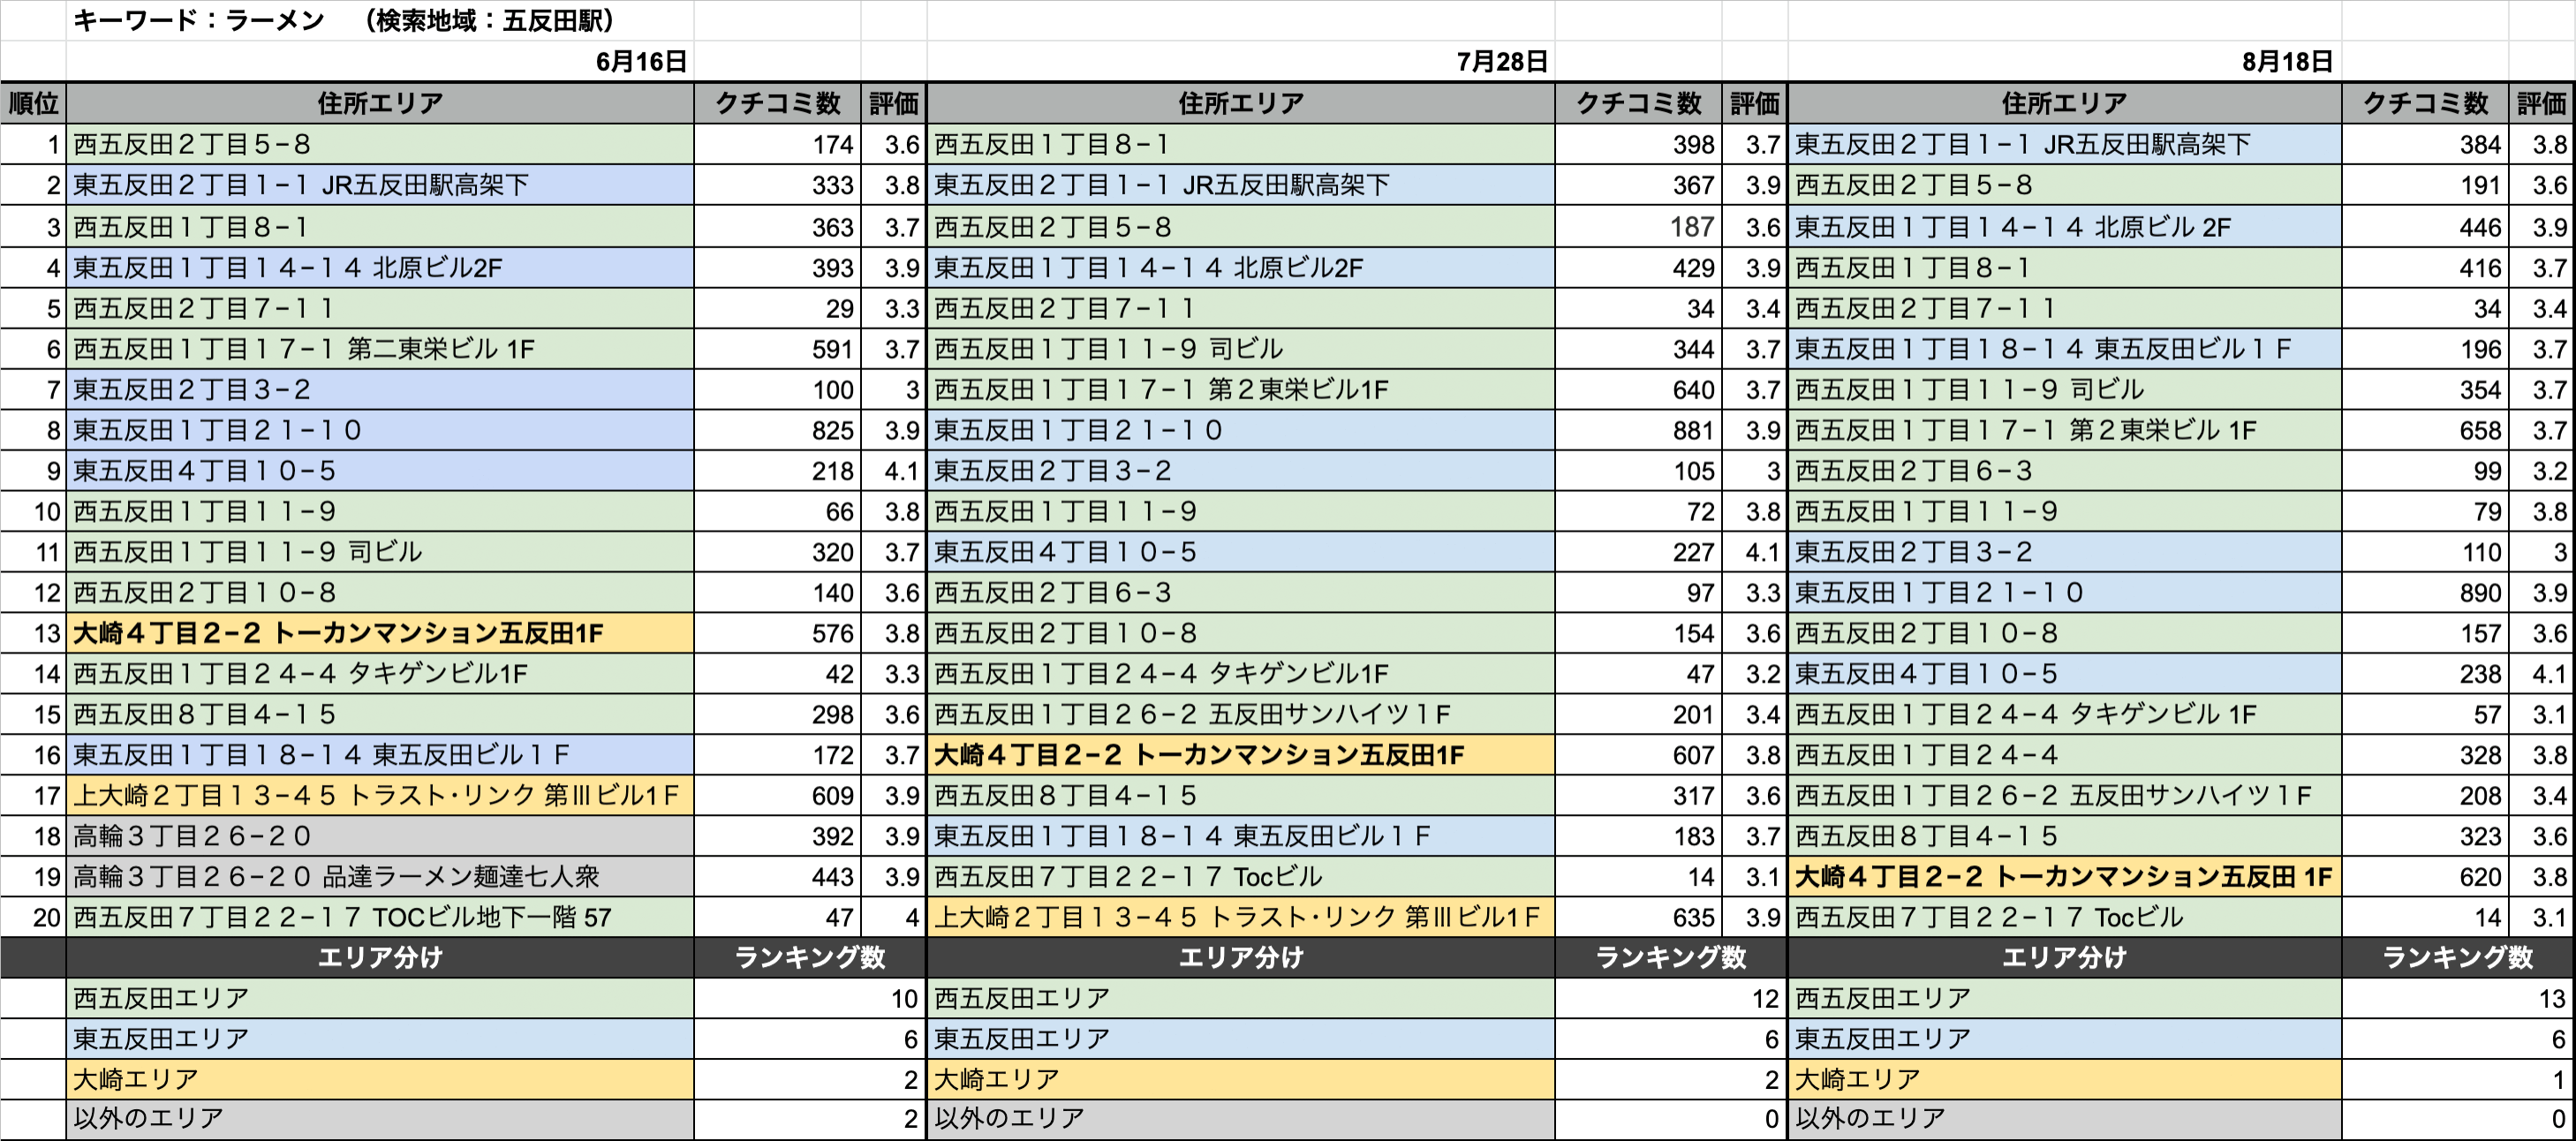Click cell '東五反田４丁目１０−５' in 6月16日 column
The height and width of the screenshot is (1141, 2576).
pyautogui.click(x=380, y=471)
